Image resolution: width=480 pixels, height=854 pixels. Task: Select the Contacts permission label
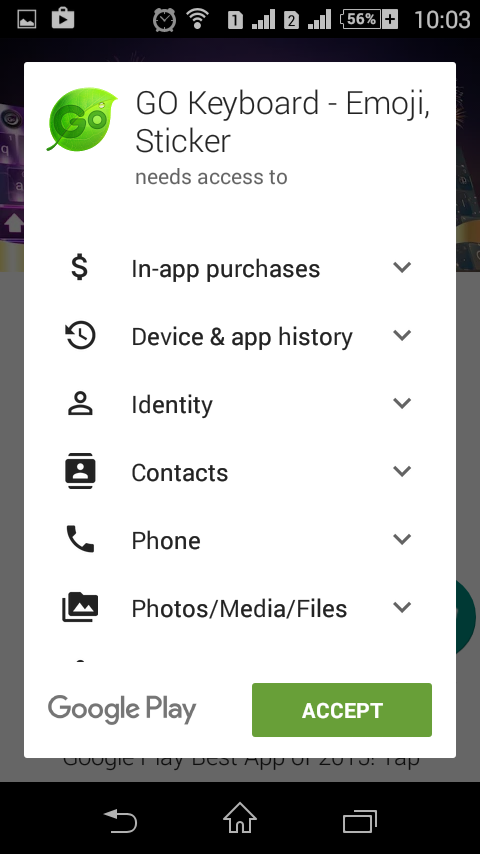pos(180,473)
